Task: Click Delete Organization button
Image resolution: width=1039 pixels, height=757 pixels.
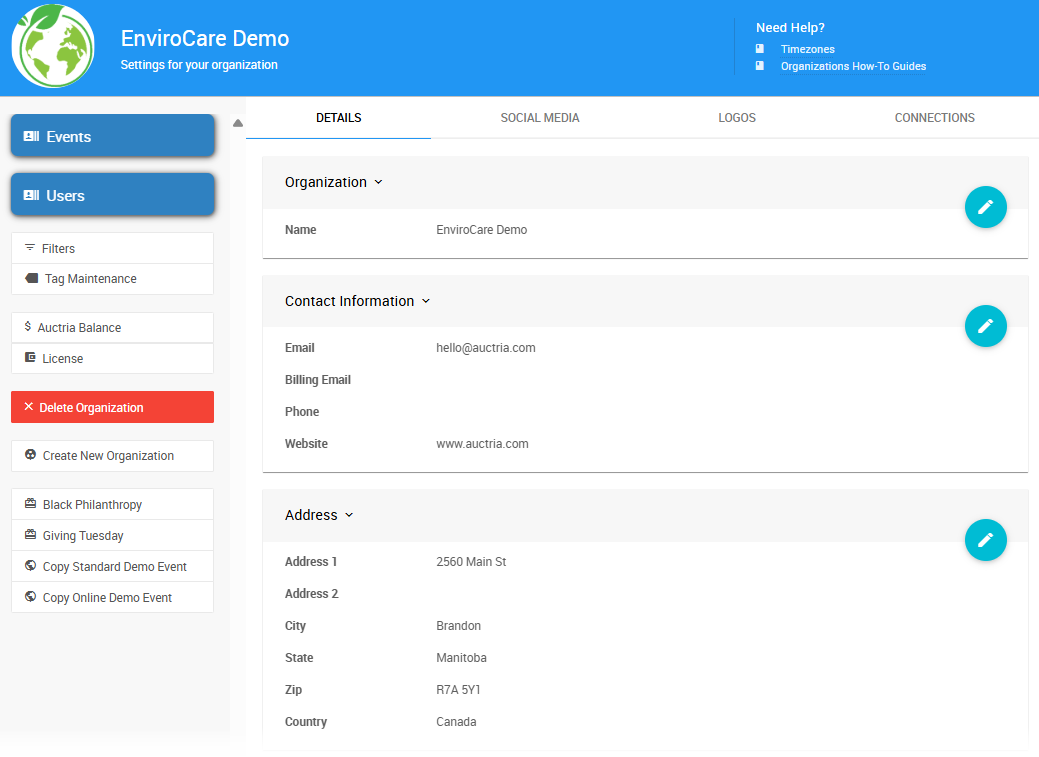Action: click(112, 407)
